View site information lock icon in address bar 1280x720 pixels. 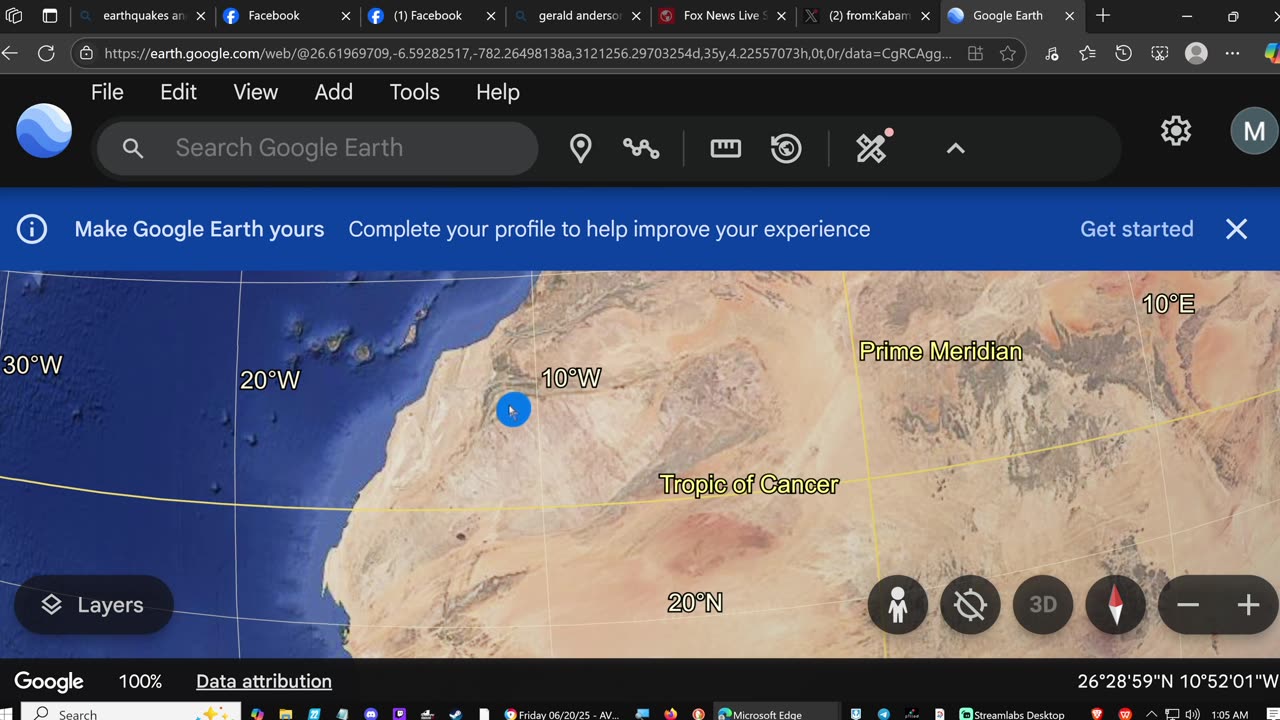(x=87, y=54)
